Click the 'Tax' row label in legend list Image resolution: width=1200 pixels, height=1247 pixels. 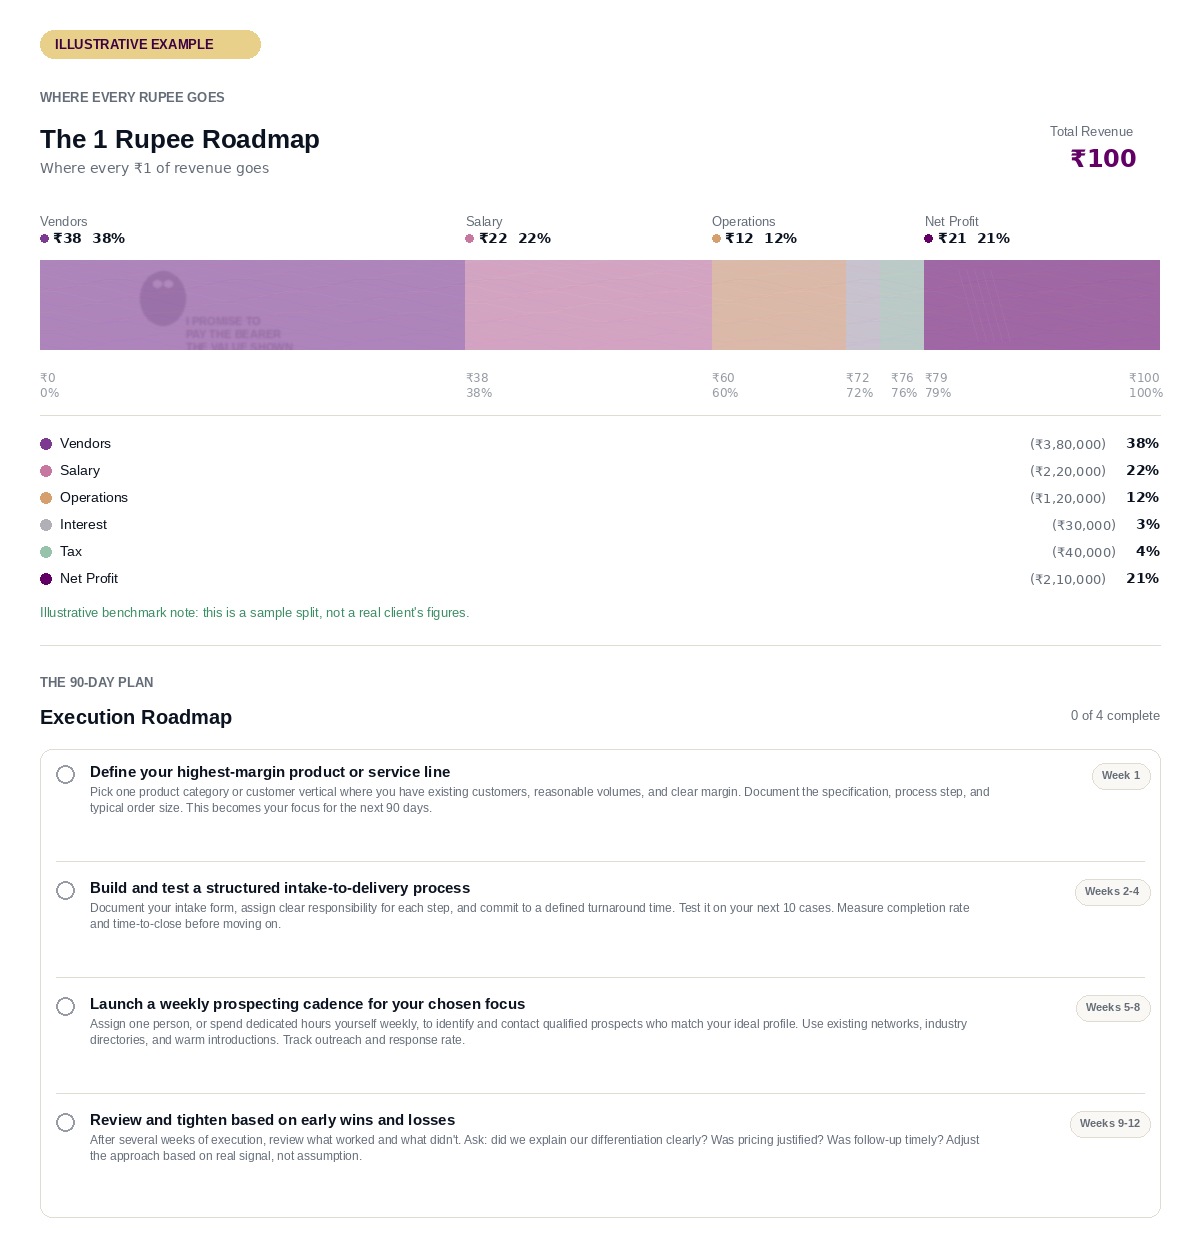coord(71,552)
